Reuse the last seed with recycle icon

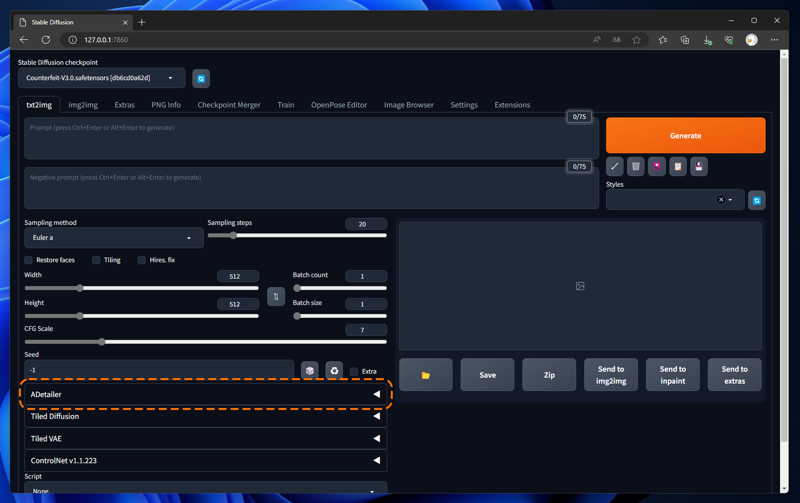(334, 371)
